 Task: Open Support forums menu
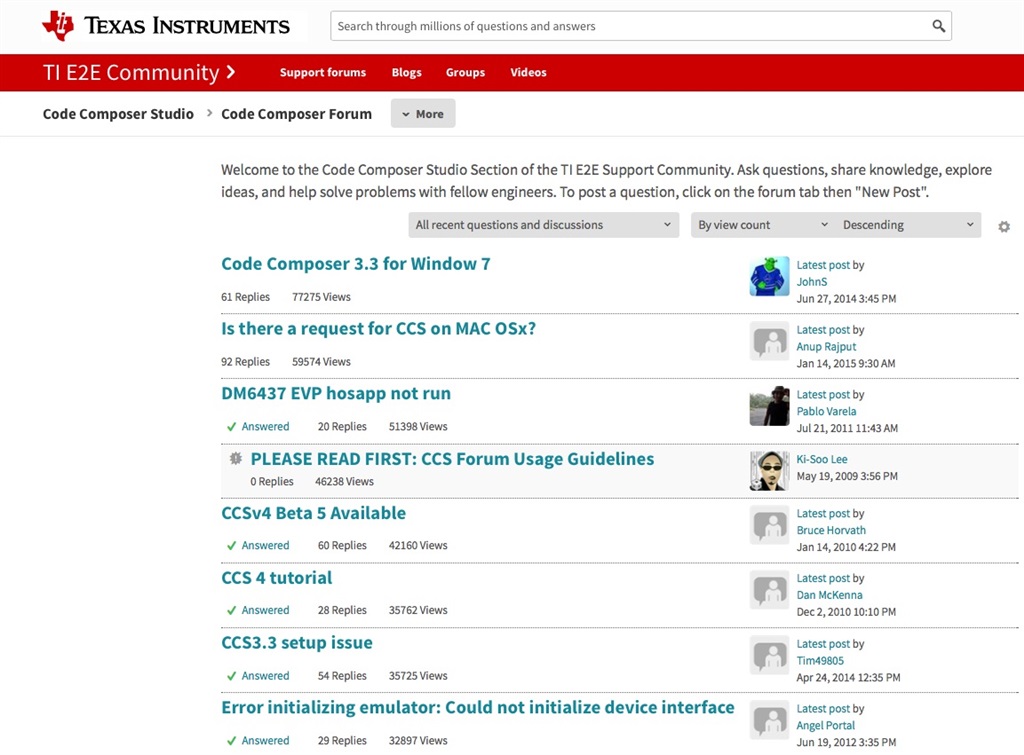pos(323,72)
